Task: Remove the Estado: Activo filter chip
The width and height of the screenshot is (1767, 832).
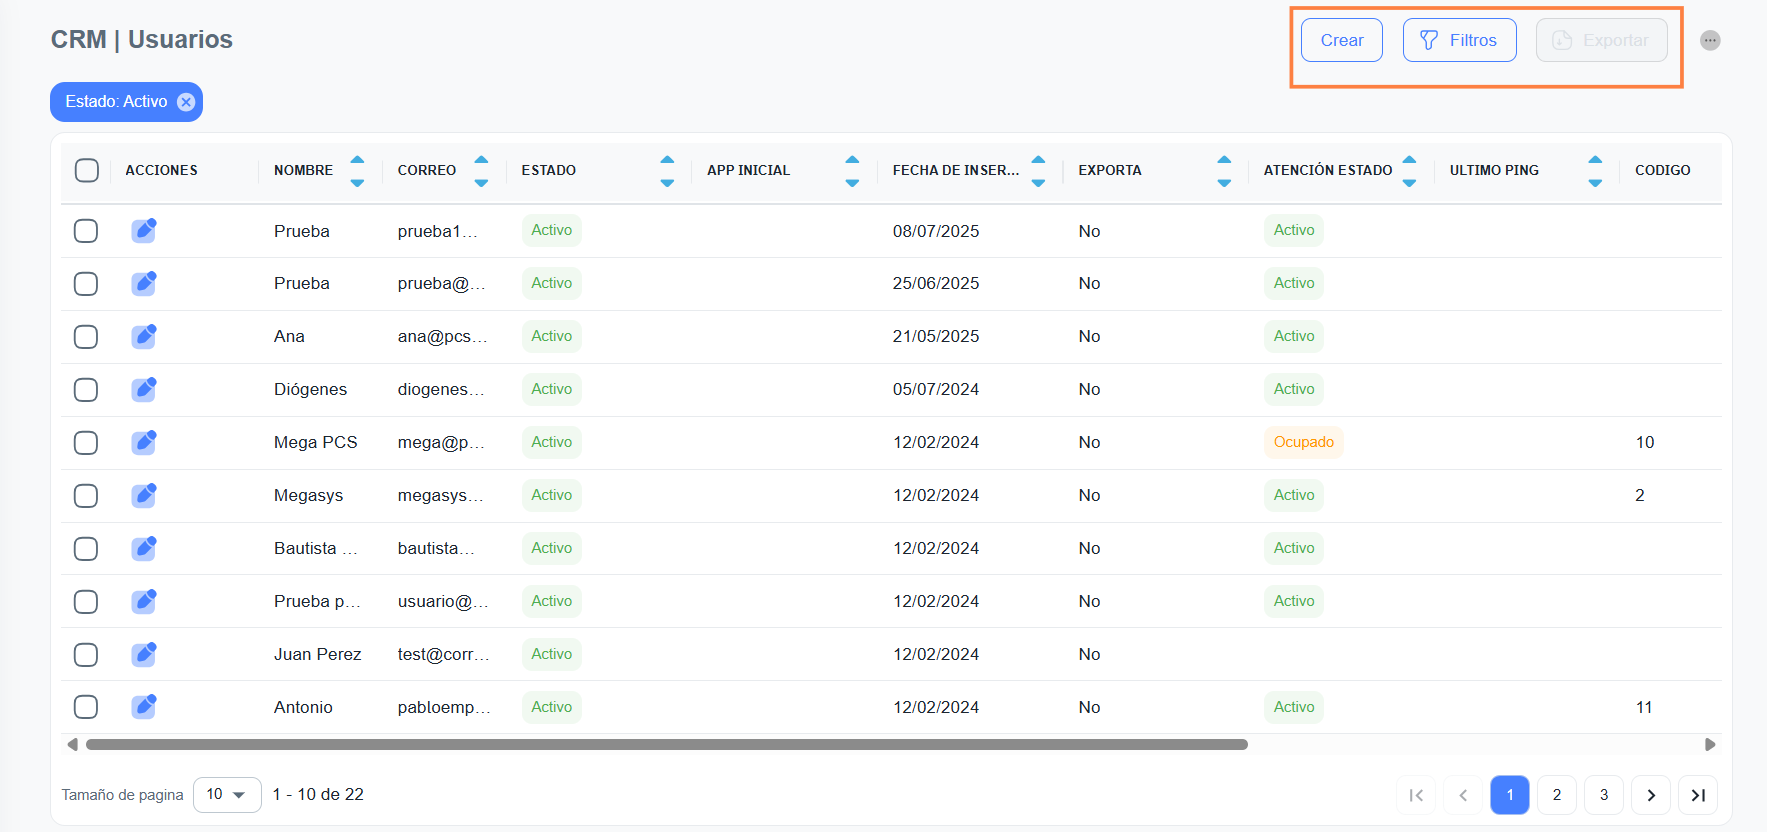Action: pyautogui.click(x=186, y=102)
